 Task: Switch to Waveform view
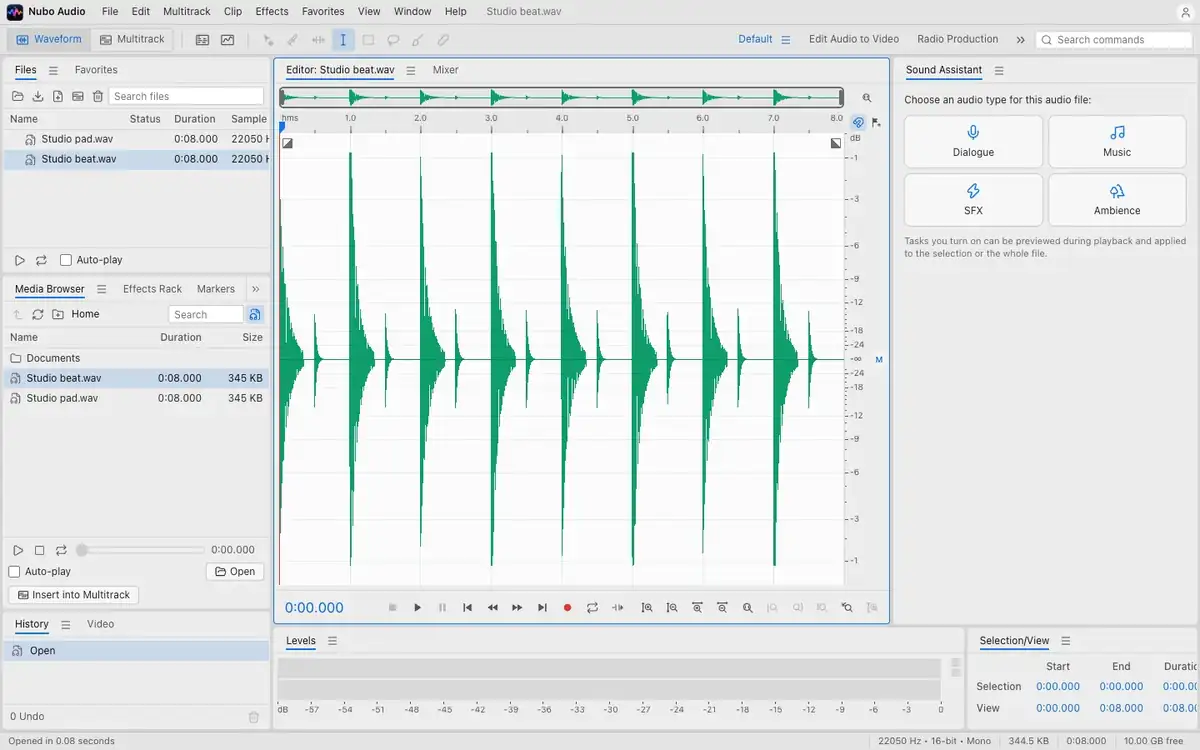coord(49,40)
